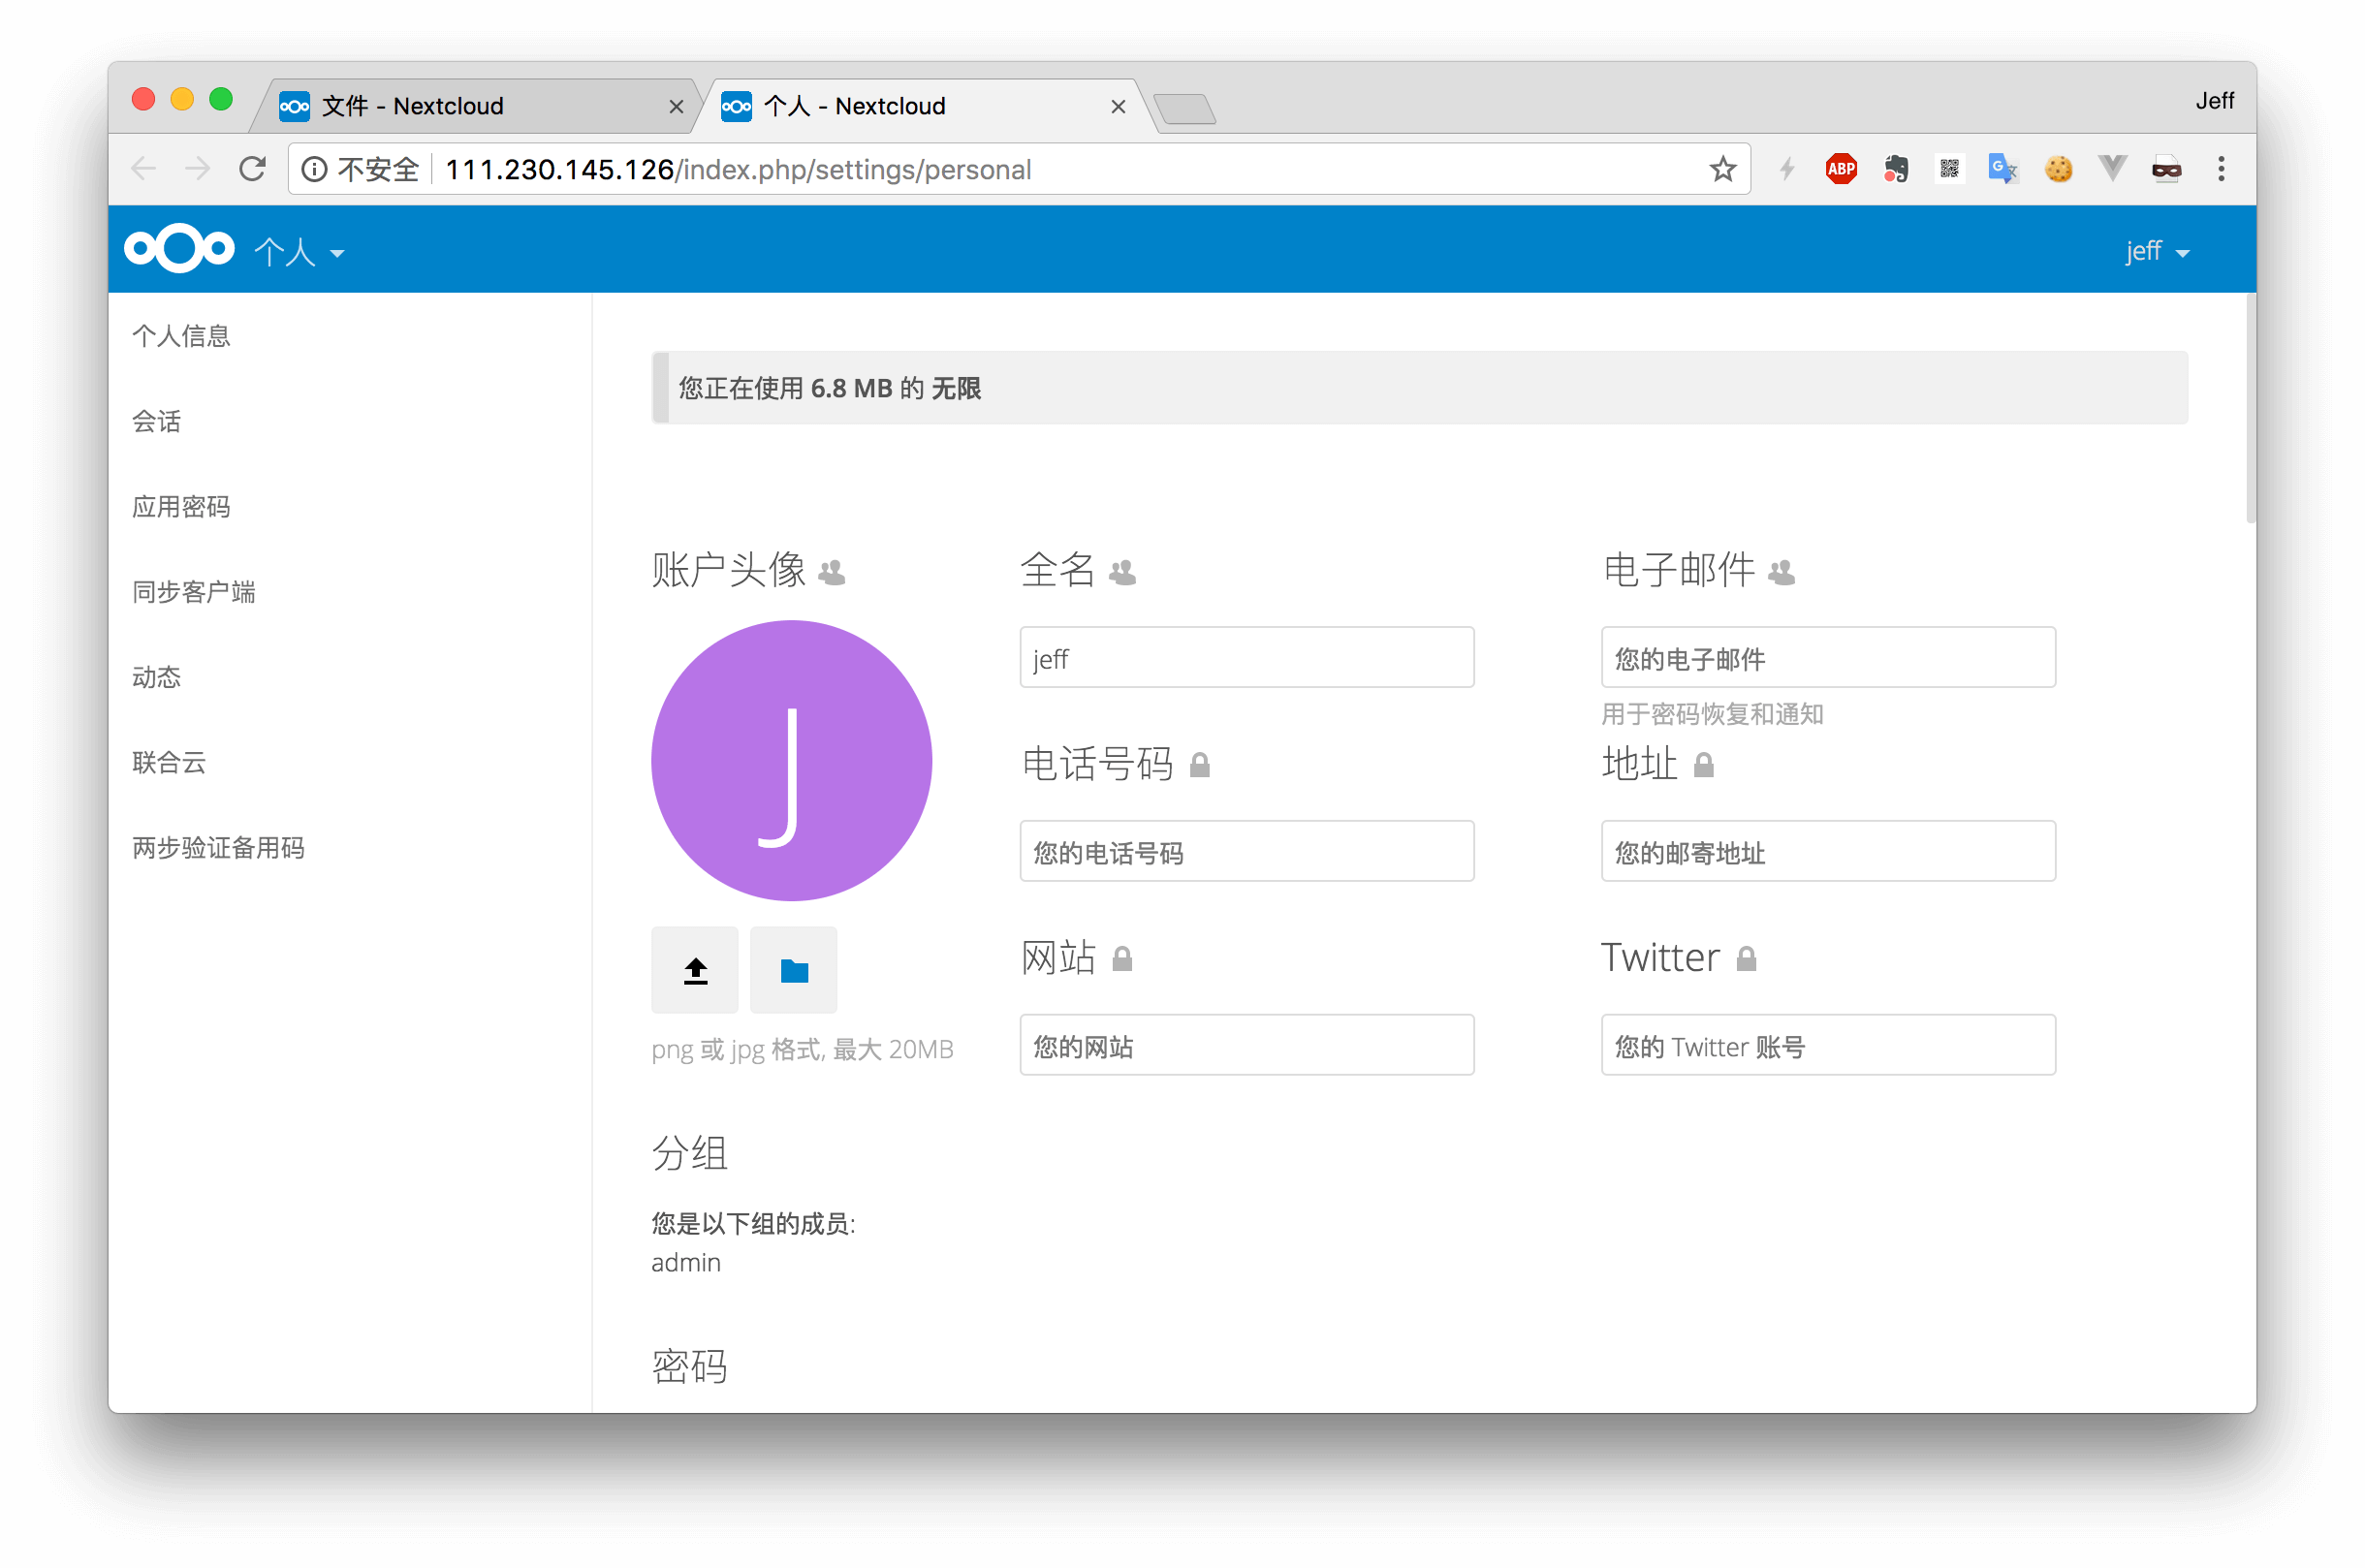Click the 您的邮寄地址 input field

coord(1828,851)
